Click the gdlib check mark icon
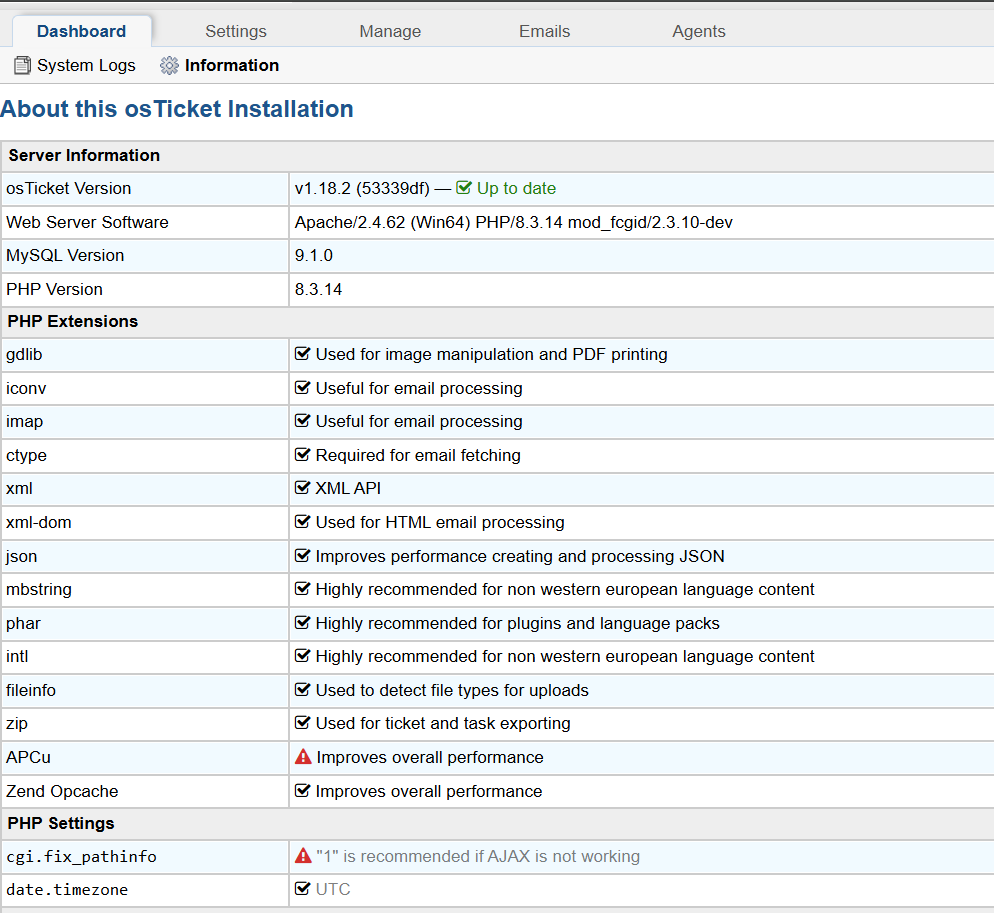The width and height of the screenshot is (994, 913). point(302,354)
